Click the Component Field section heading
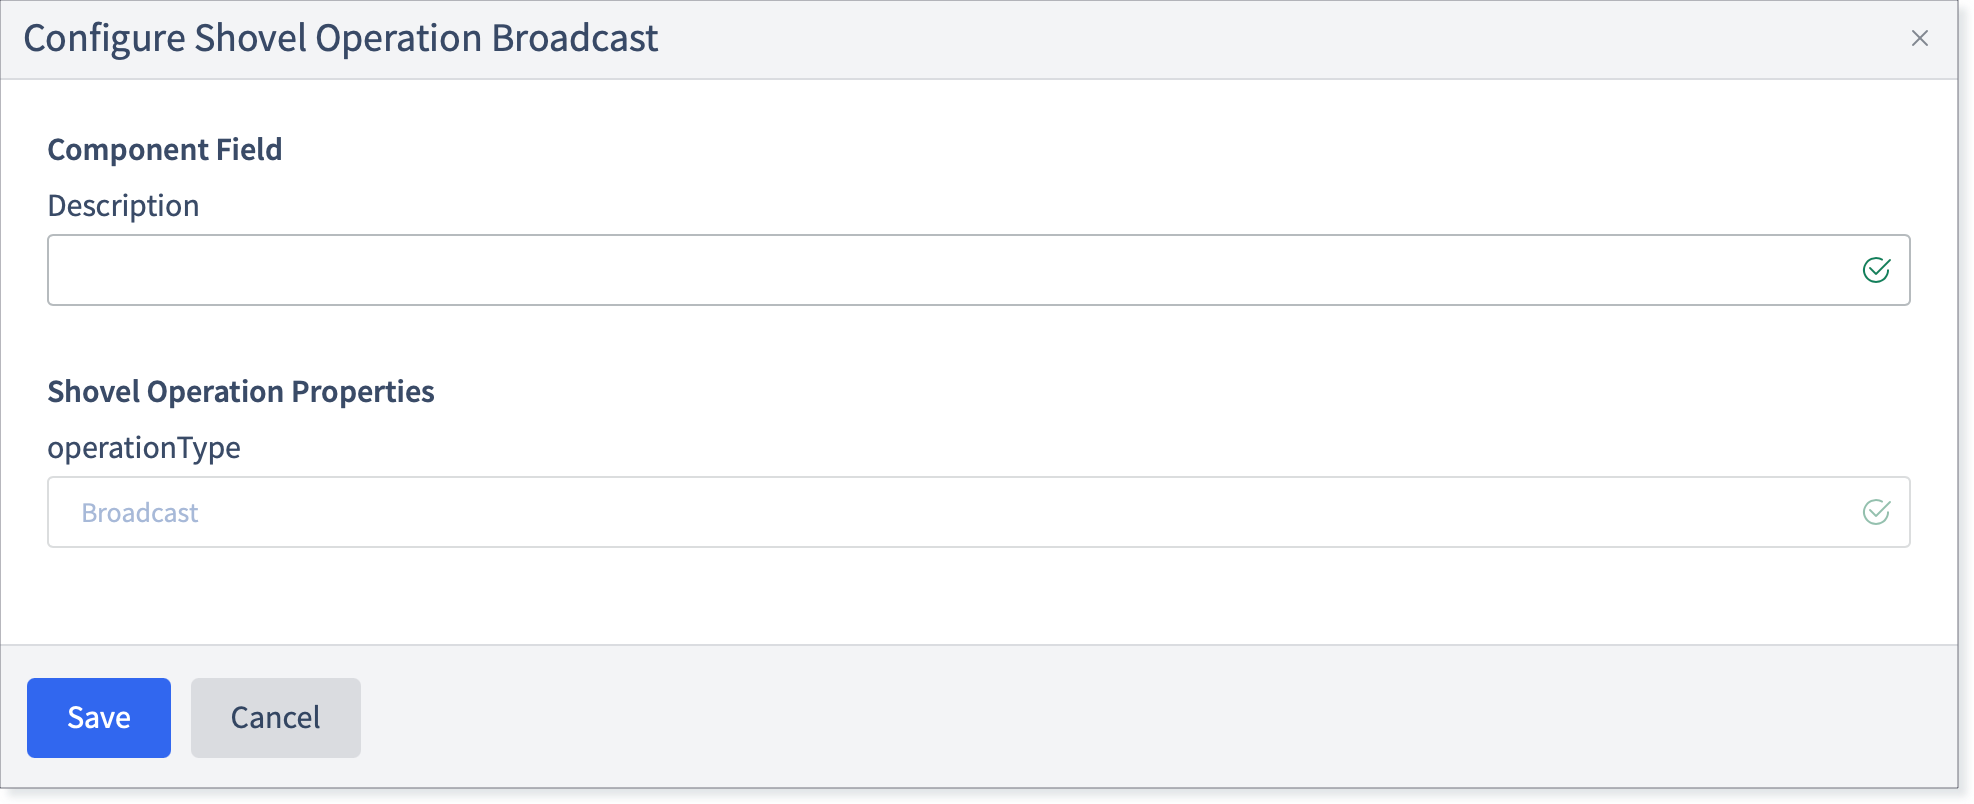This screenshot has height=804, width=1974. 165,149
